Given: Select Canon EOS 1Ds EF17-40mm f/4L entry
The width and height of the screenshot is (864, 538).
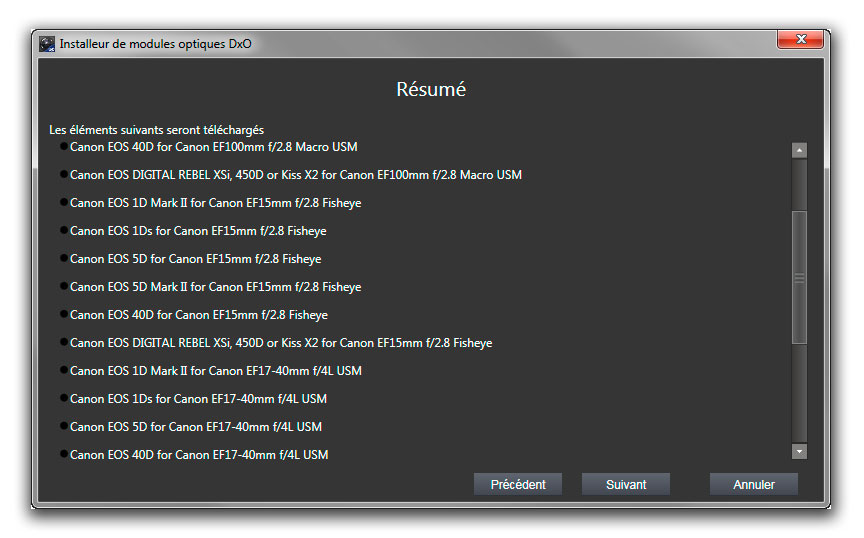Looking at the screenshot, I should point(198,399).
